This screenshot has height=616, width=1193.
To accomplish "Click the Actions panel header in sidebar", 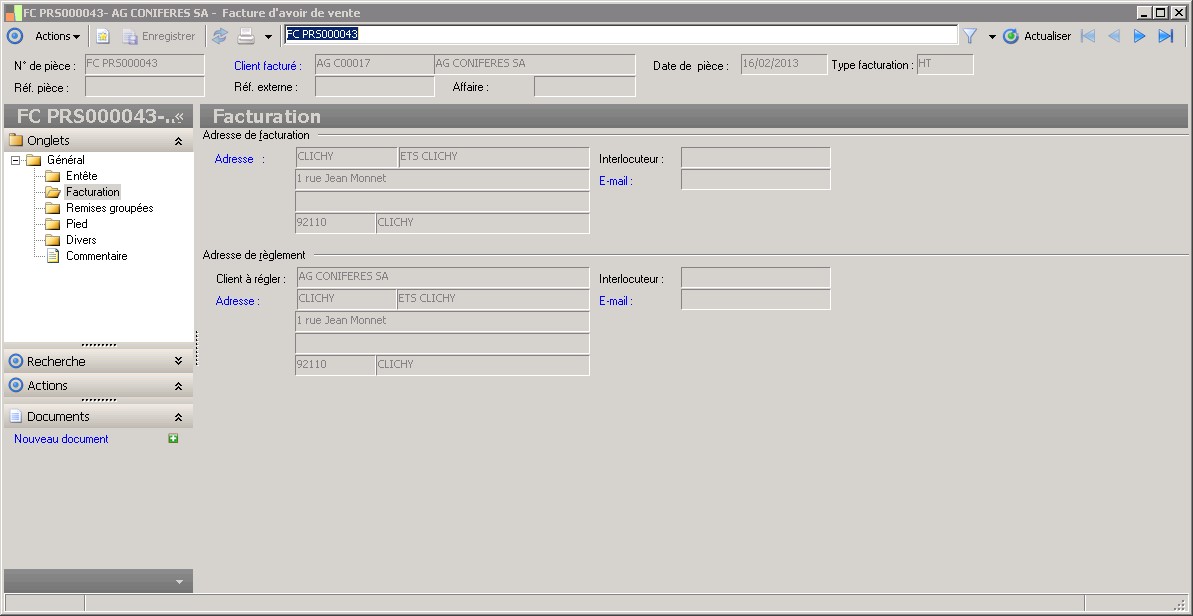I will click(x=98, y=386).
